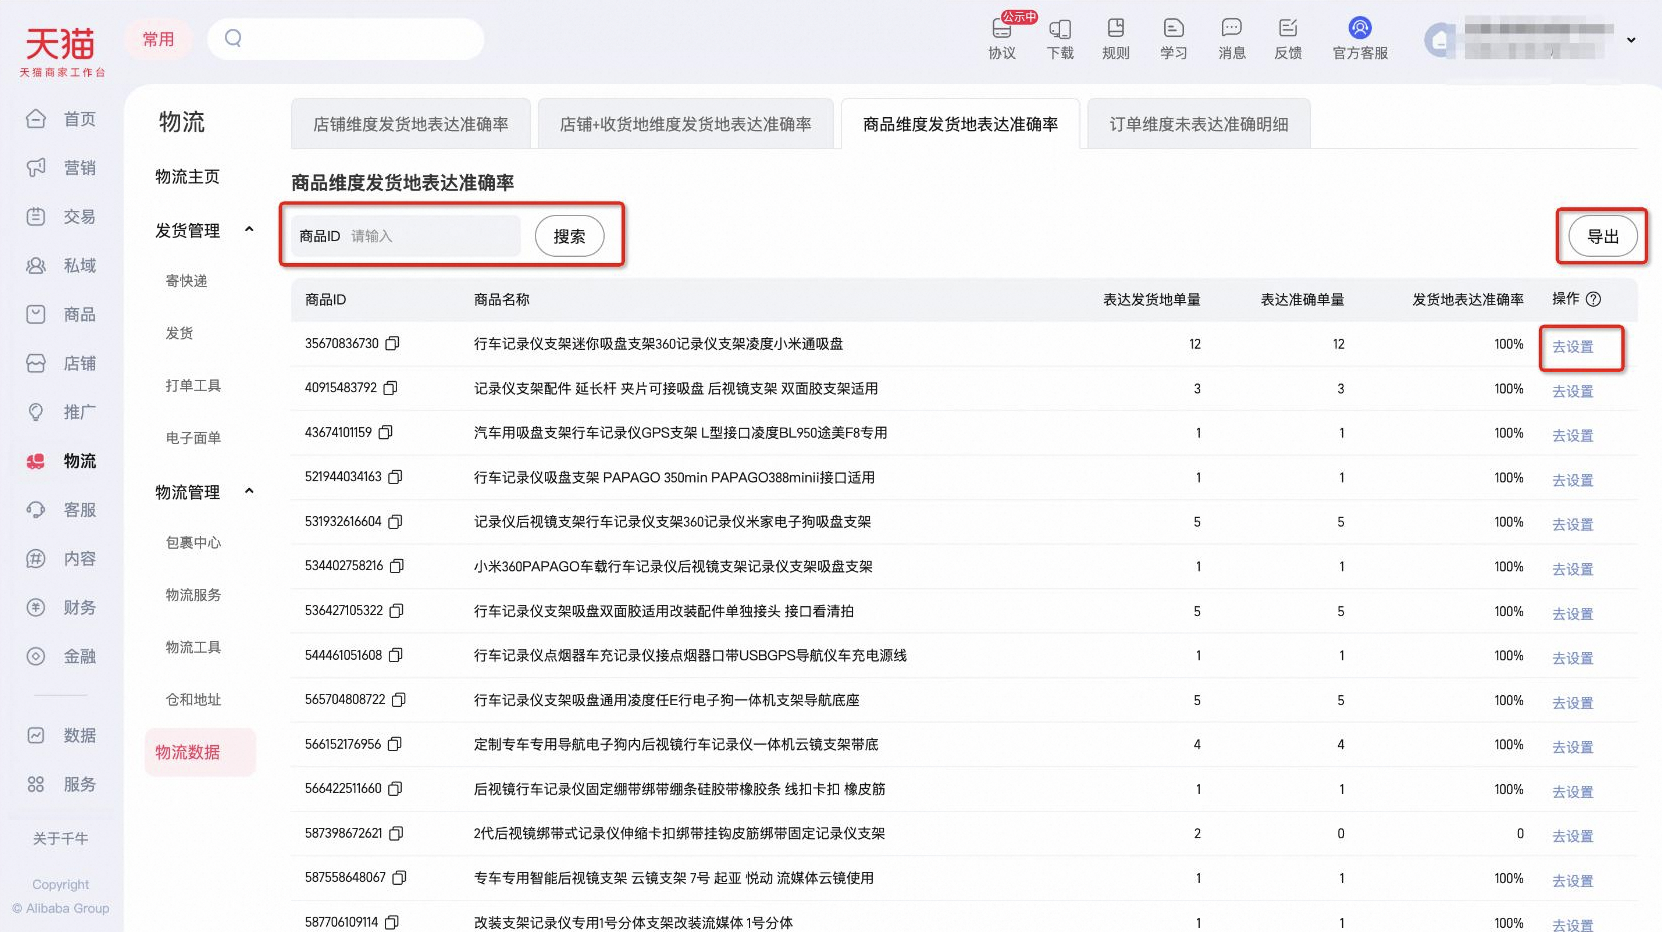Open the 协议 agreement icon
Image resolution: width=1662 pixels, height=932 pixels.
click(1002, 39)
